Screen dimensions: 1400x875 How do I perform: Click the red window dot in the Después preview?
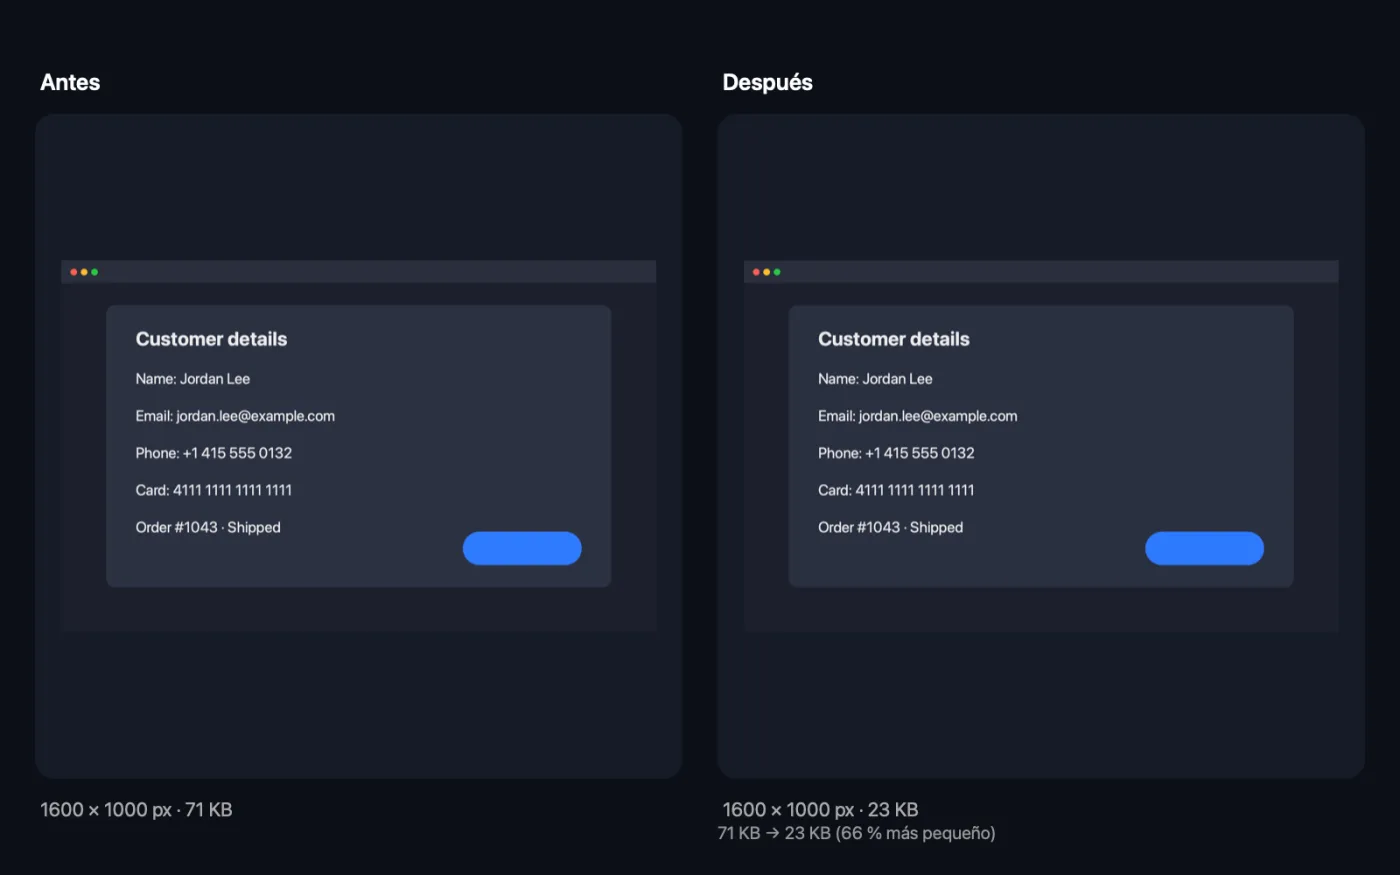tap(756, 272)
